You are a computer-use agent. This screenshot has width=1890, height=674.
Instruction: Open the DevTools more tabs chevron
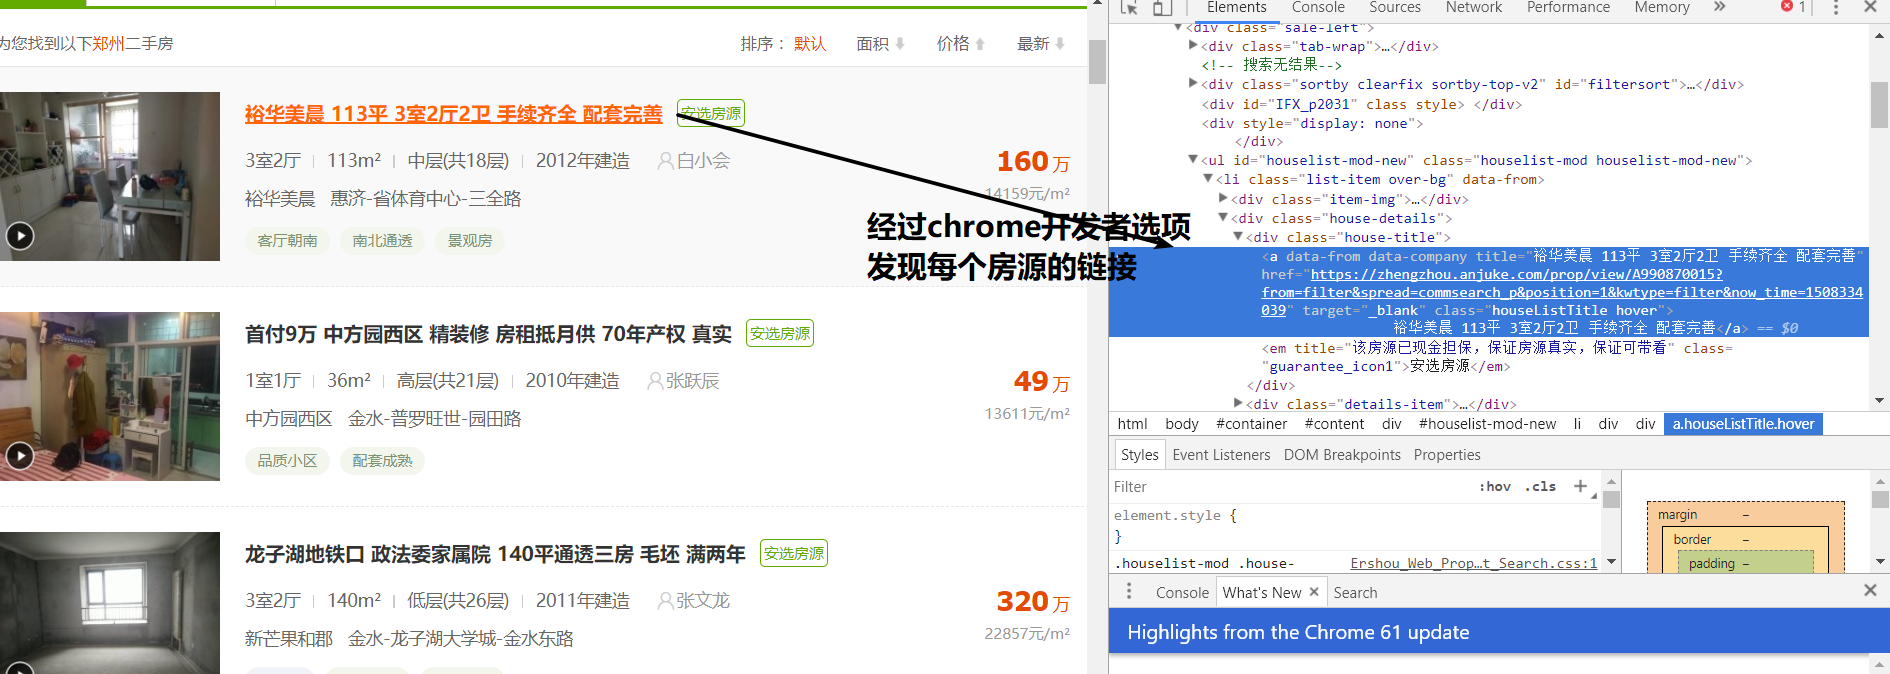click(x=1720, y=7)
